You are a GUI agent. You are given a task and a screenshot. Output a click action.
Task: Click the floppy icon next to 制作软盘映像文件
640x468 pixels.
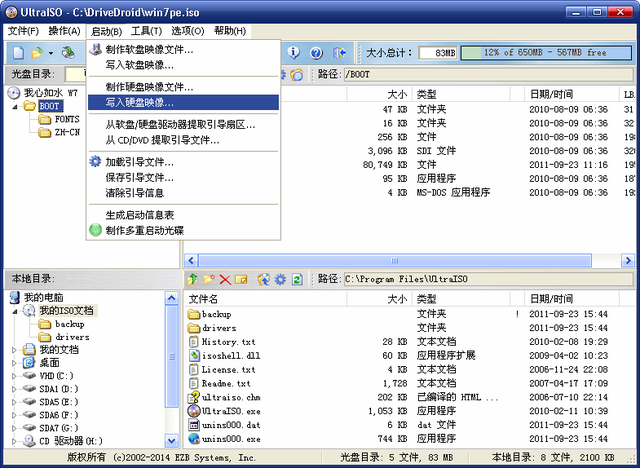(96, 49)
